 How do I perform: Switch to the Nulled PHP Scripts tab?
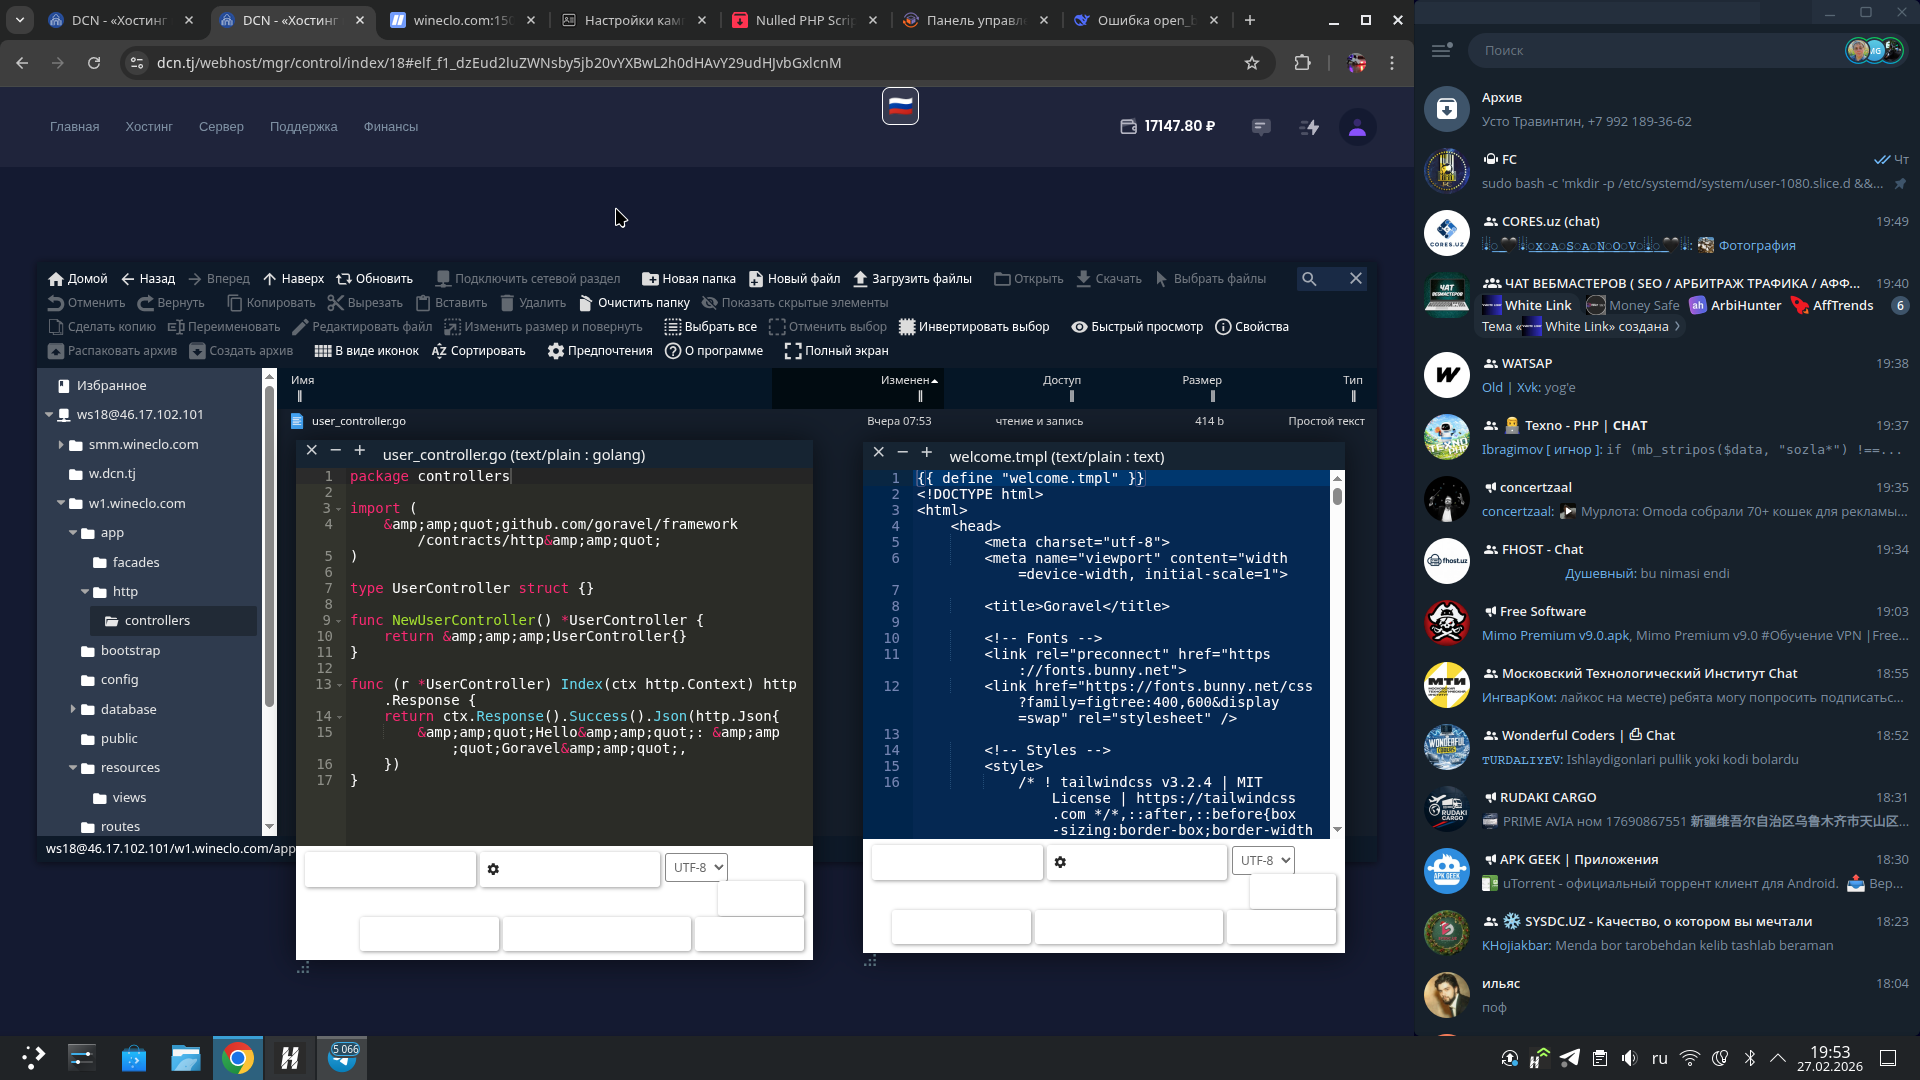point(806,20)
